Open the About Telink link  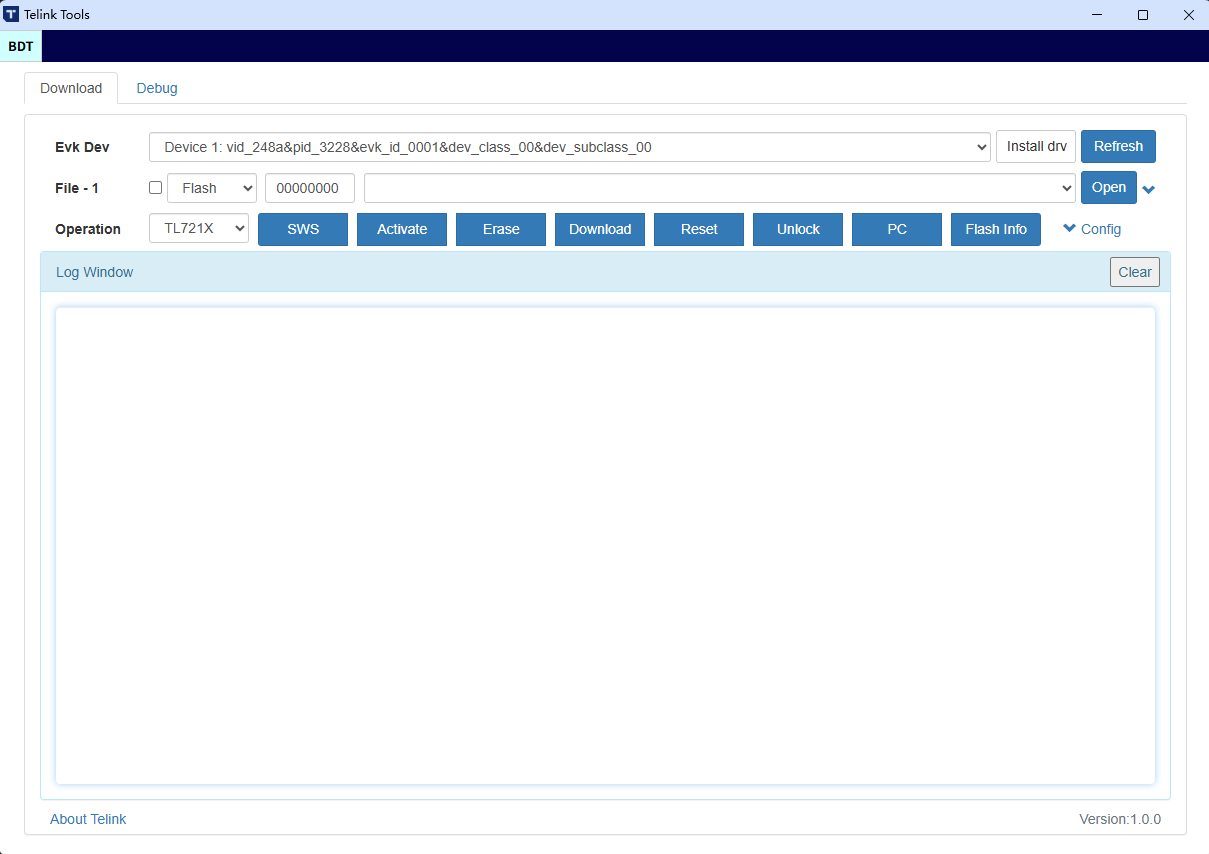click(88, 819)
